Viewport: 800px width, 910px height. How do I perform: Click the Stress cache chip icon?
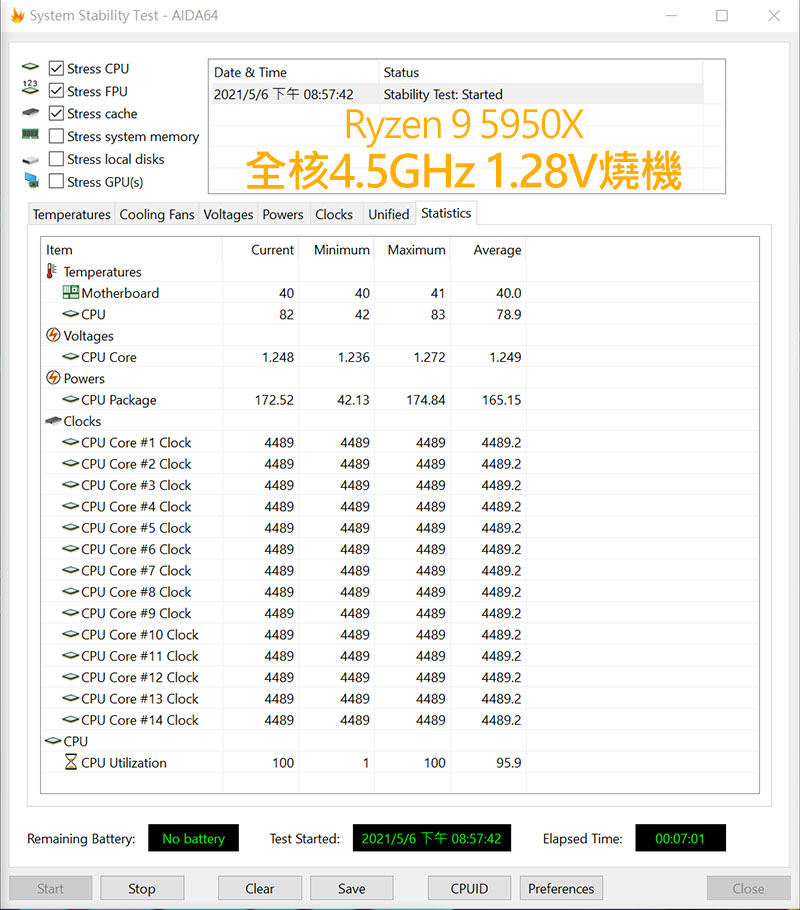coord(30,112)
